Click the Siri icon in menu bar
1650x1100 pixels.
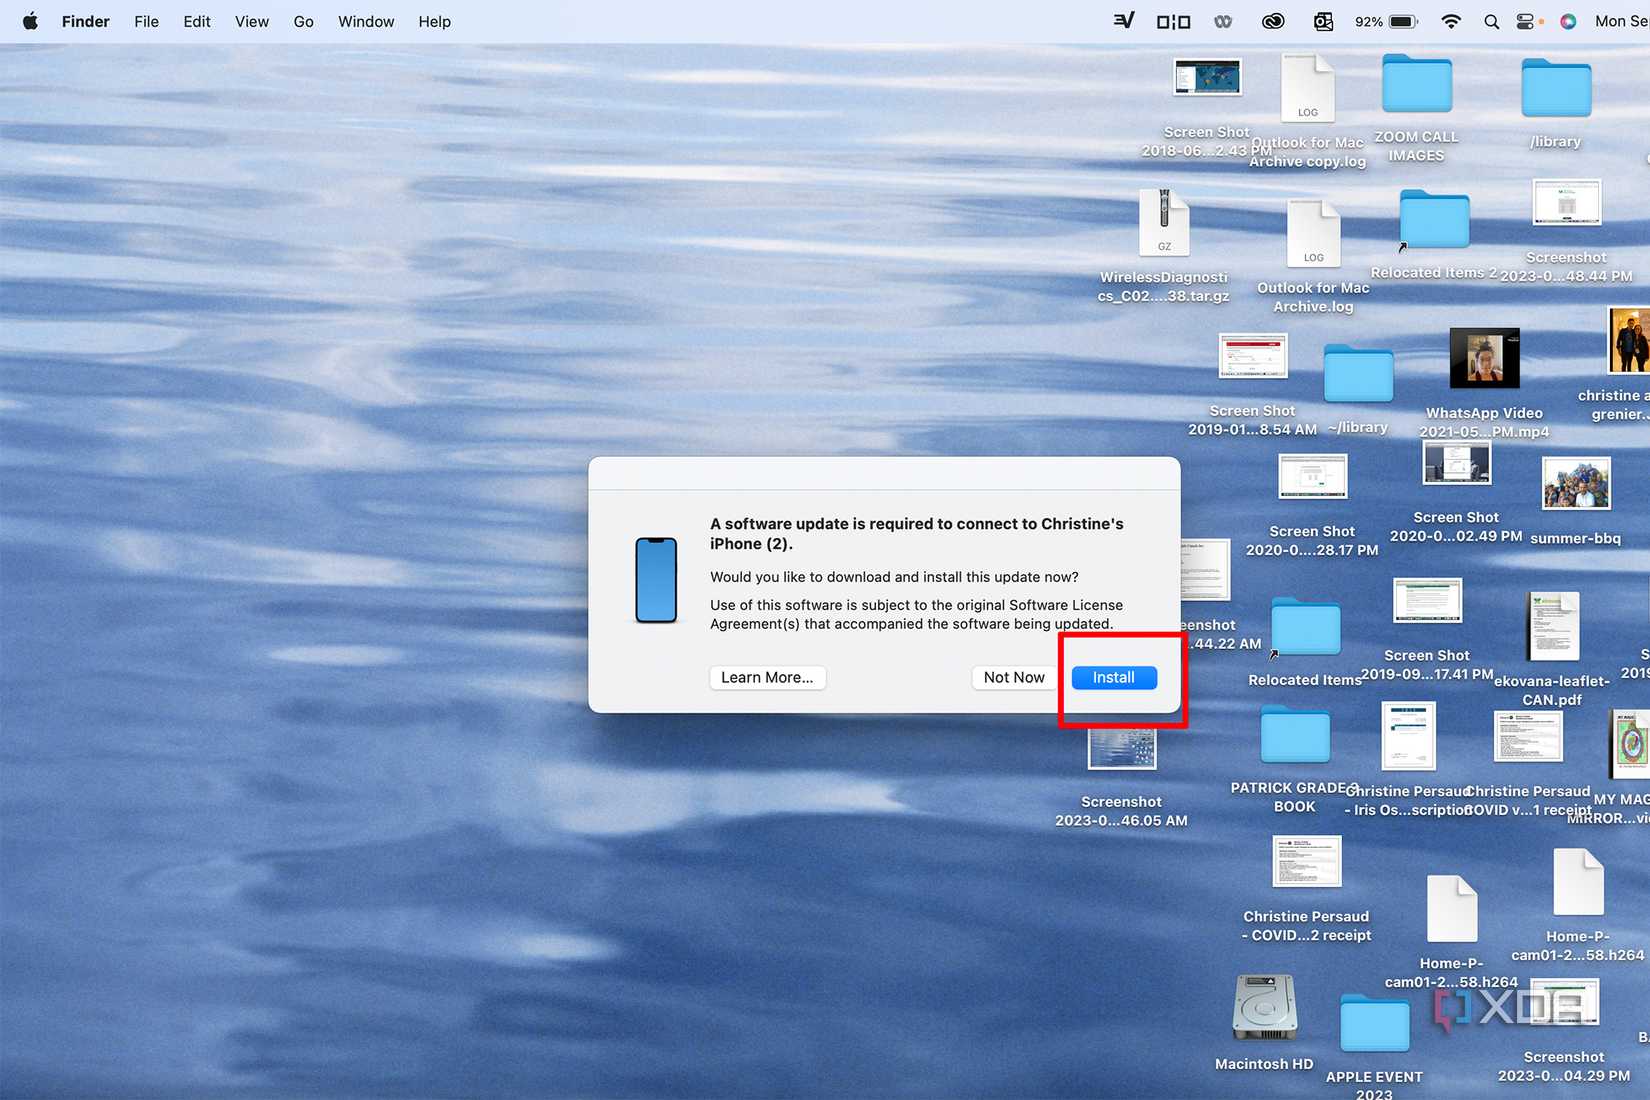point(1568,21)
